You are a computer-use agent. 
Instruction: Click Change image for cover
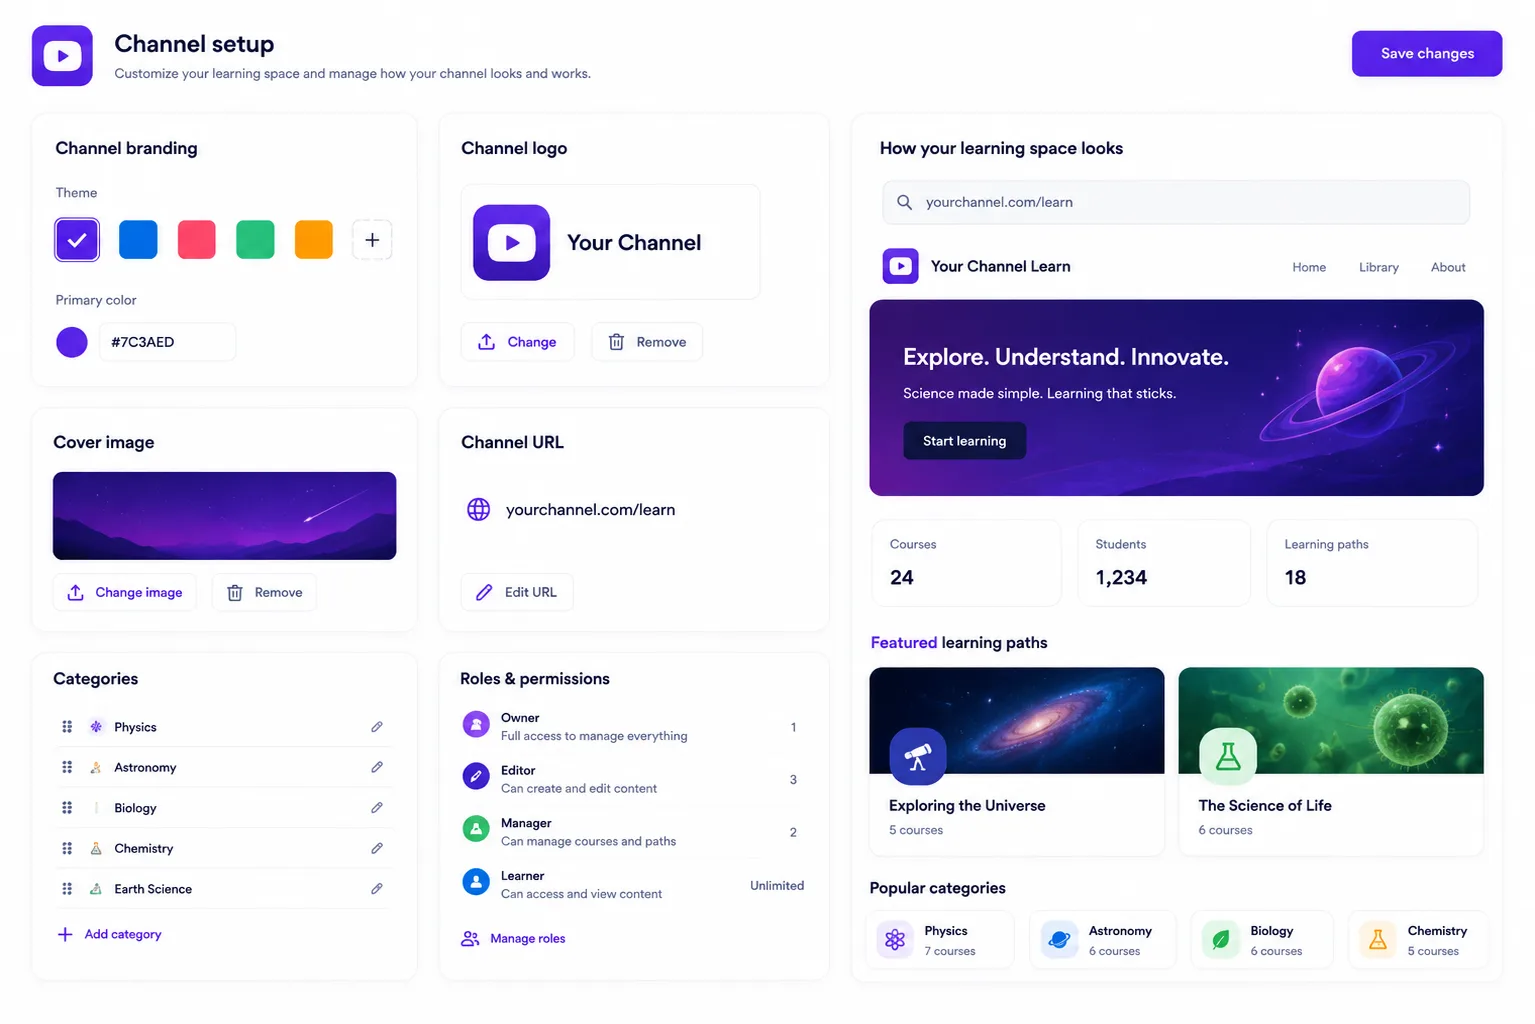pyautogui.click(x=125, y=592)
